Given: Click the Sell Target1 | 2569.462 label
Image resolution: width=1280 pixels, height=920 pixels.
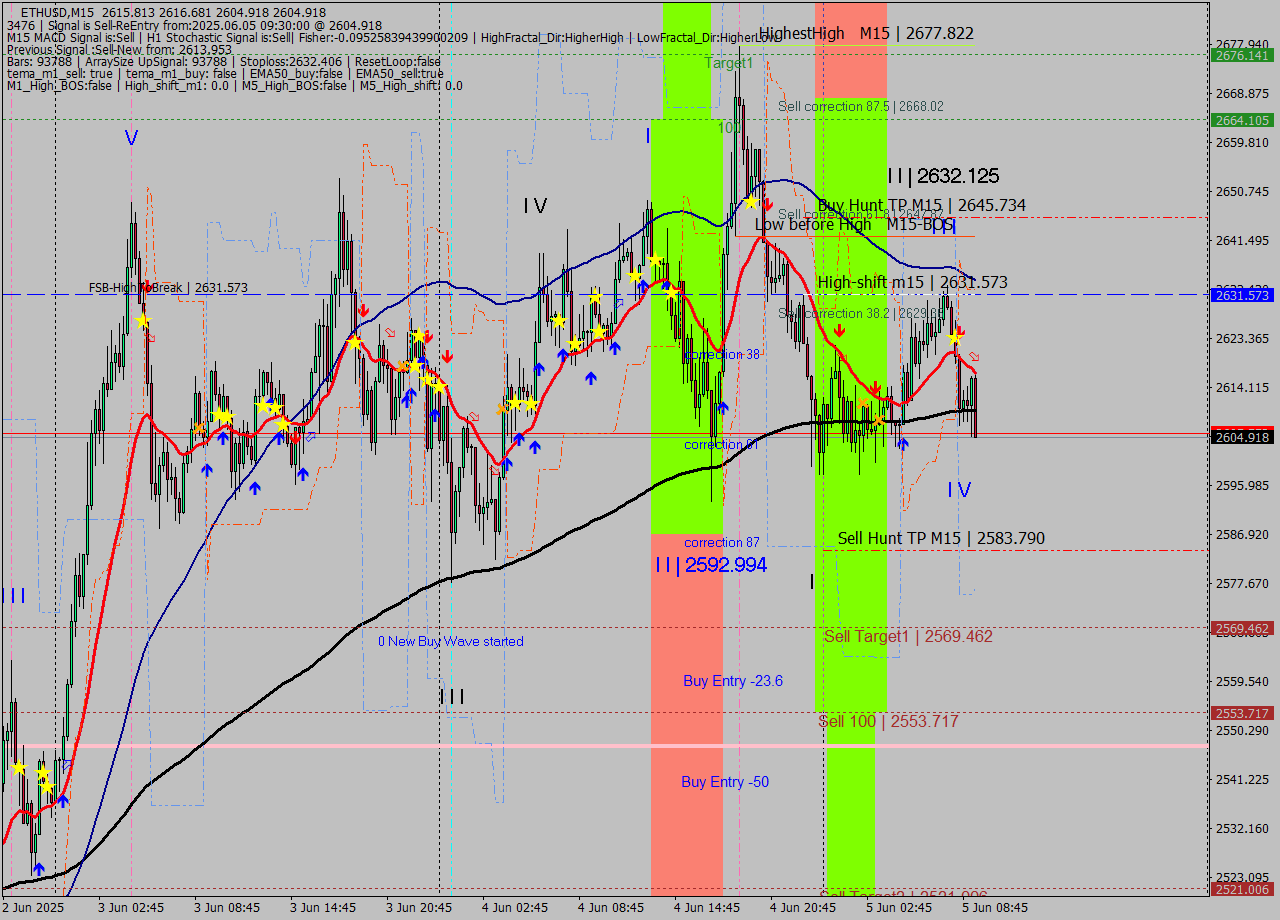Looking at the screenshot, I should 907,636.
